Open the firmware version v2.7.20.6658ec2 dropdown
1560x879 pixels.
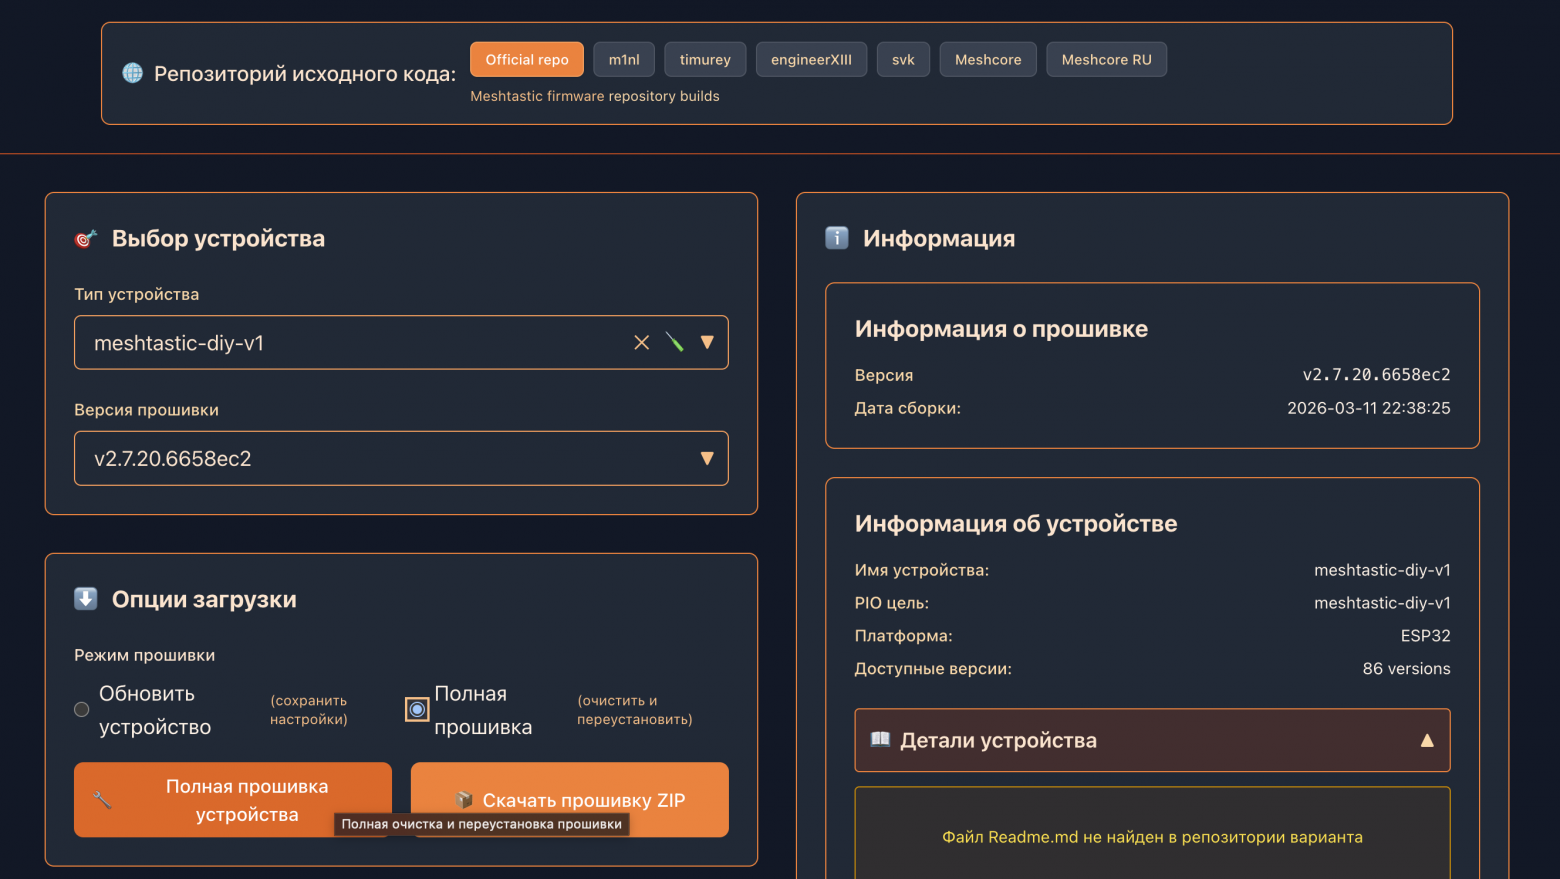(x=401, y=459)
